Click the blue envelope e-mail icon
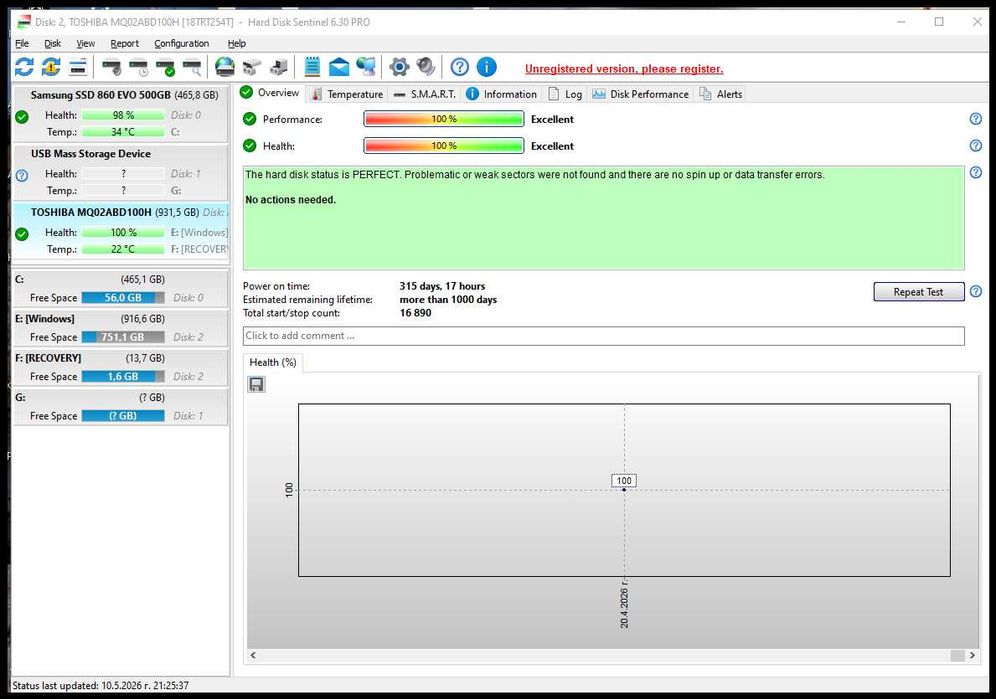This screenshot has width=996, height=699. (339, 67)
